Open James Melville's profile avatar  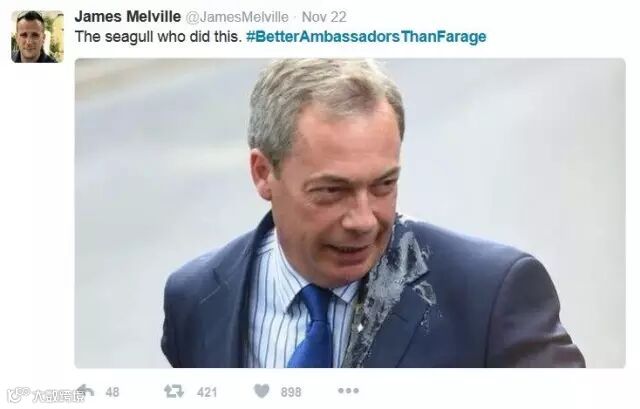[38, 36]
